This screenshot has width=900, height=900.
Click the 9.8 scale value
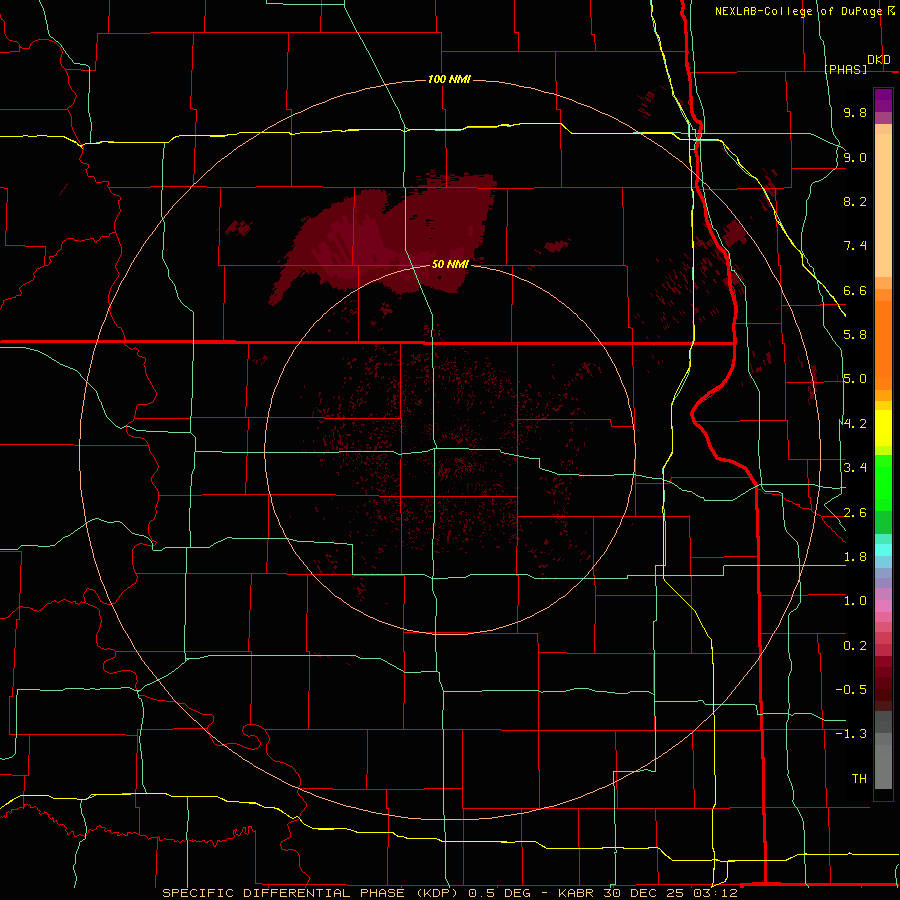coord(855,112)
